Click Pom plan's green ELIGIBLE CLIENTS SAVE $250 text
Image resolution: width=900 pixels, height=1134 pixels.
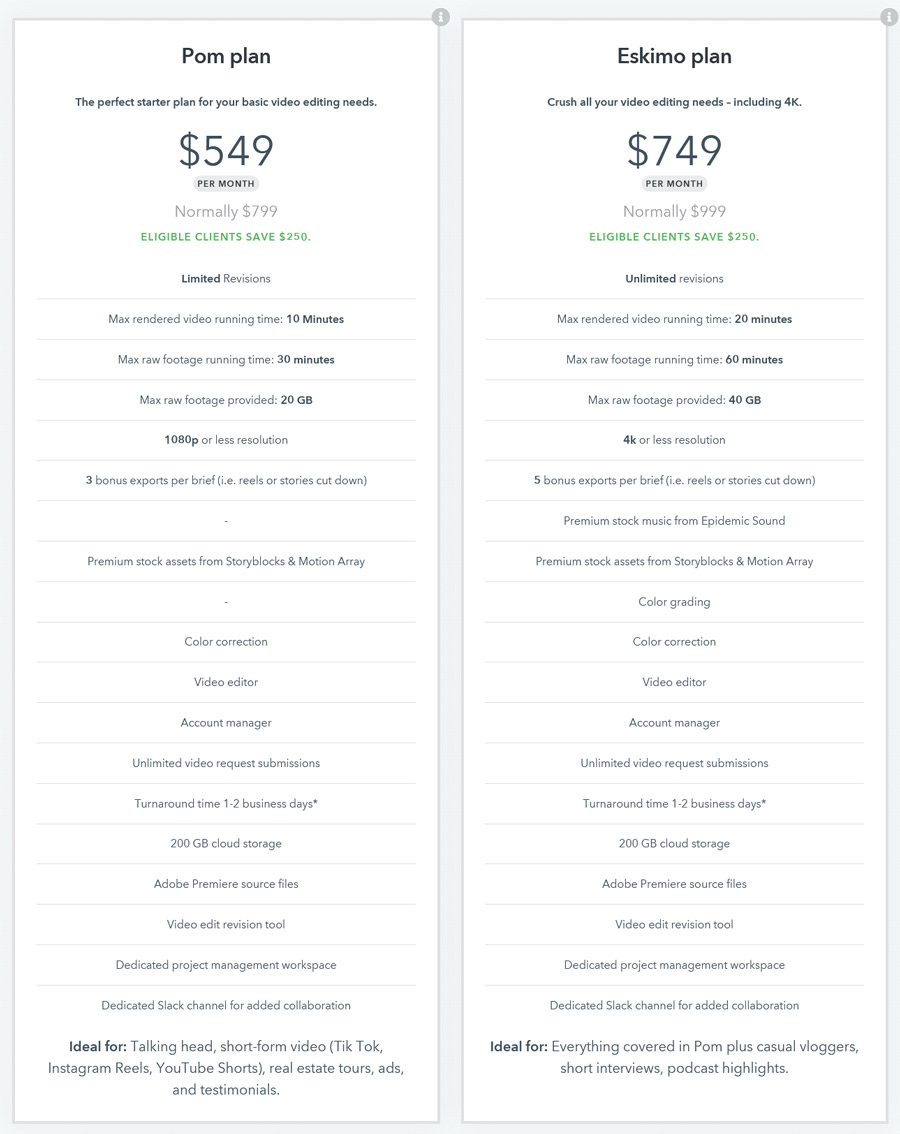(x=226, y=236)
